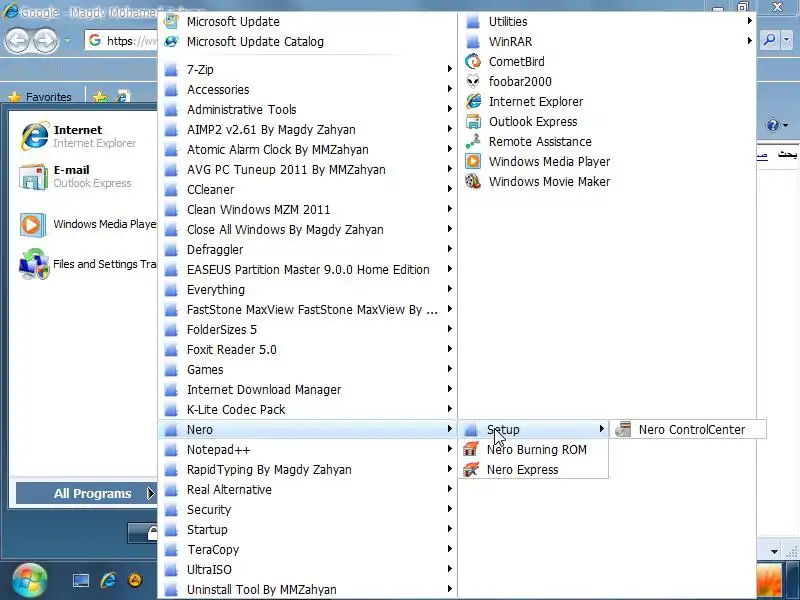Expand the Defraggler folder
Image resolution: width=800 pixels, height=600 pixels.
pyautogui.click(x=308, y=249)
